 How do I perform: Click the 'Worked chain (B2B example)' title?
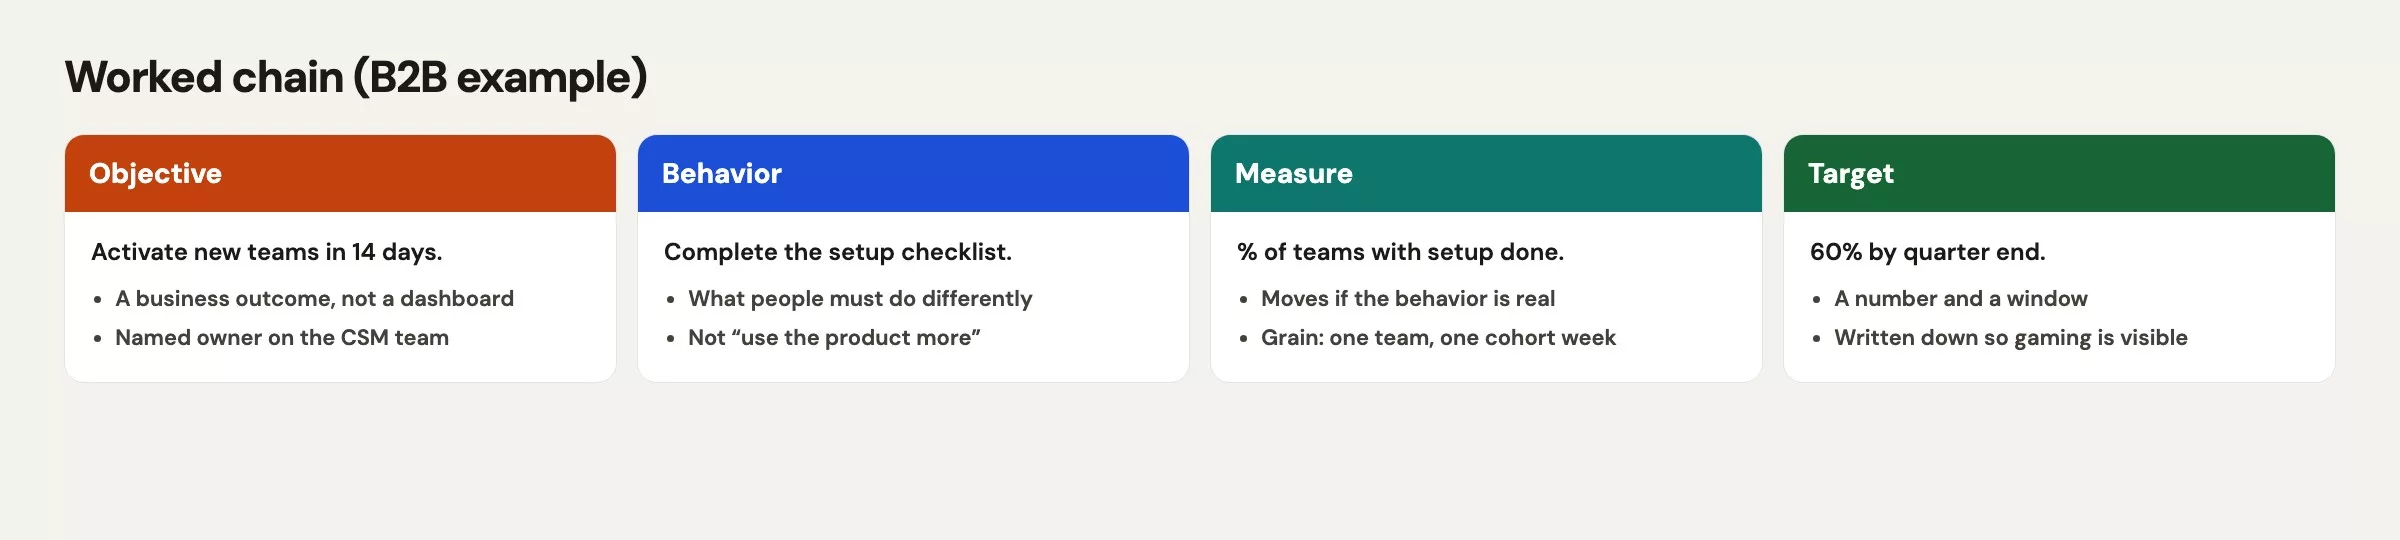click(356, 78)
